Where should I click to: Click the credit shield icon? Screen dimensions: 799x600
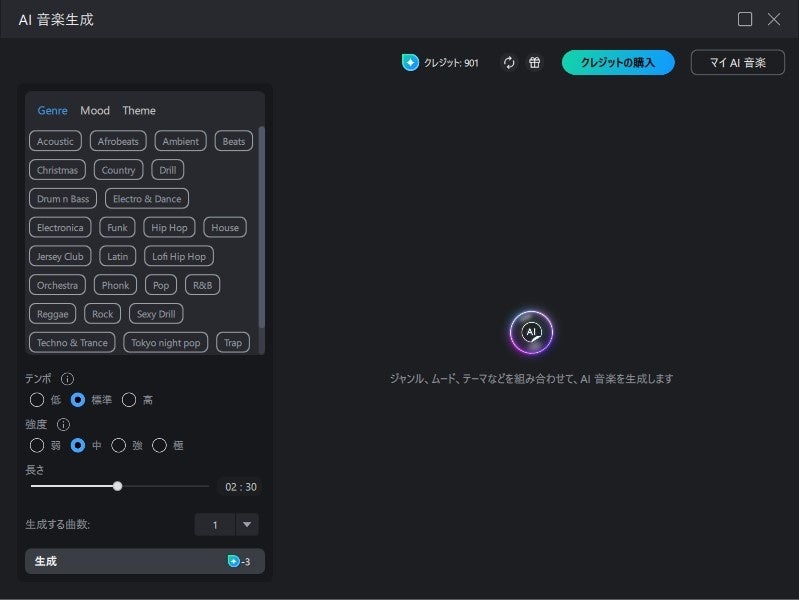click(x=410, y=62)
